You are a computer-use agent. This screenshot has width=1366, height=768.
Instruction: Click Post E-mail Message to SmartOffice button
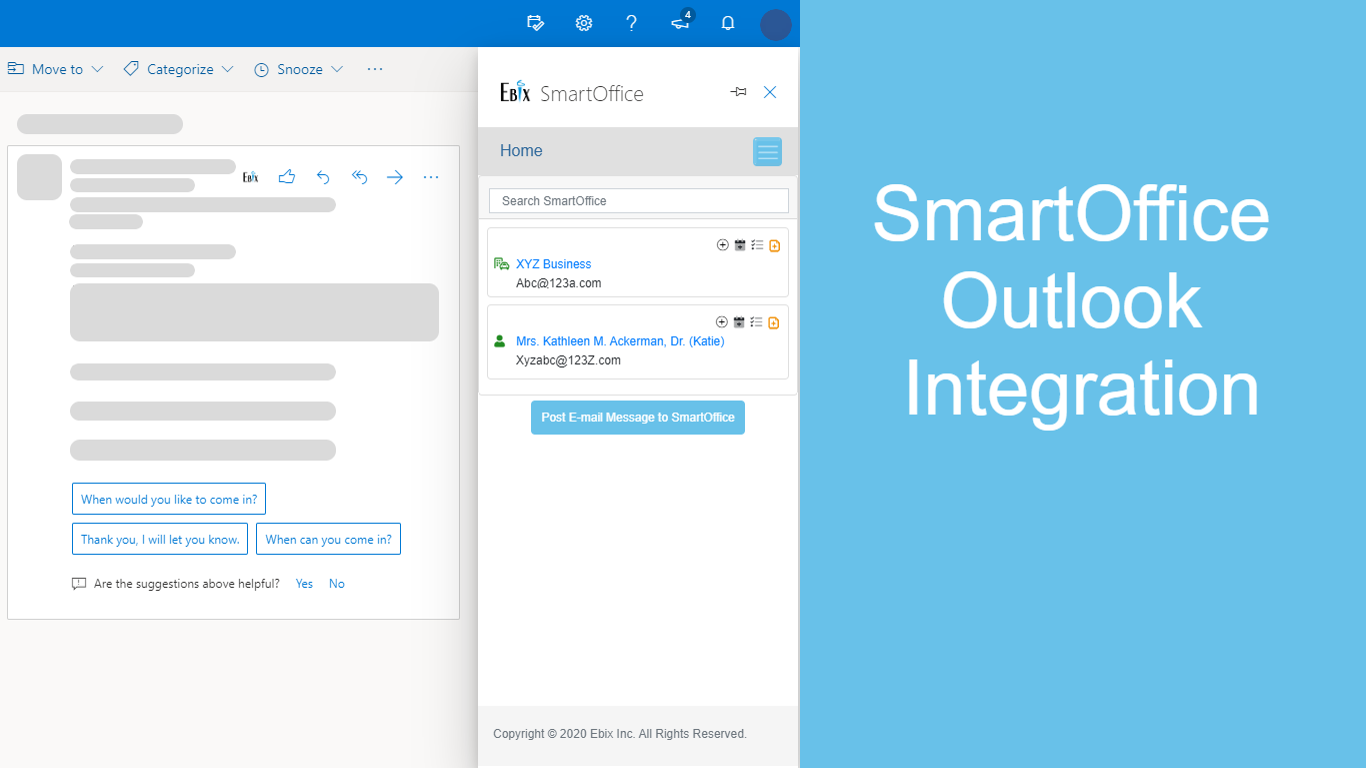[638, 417]
